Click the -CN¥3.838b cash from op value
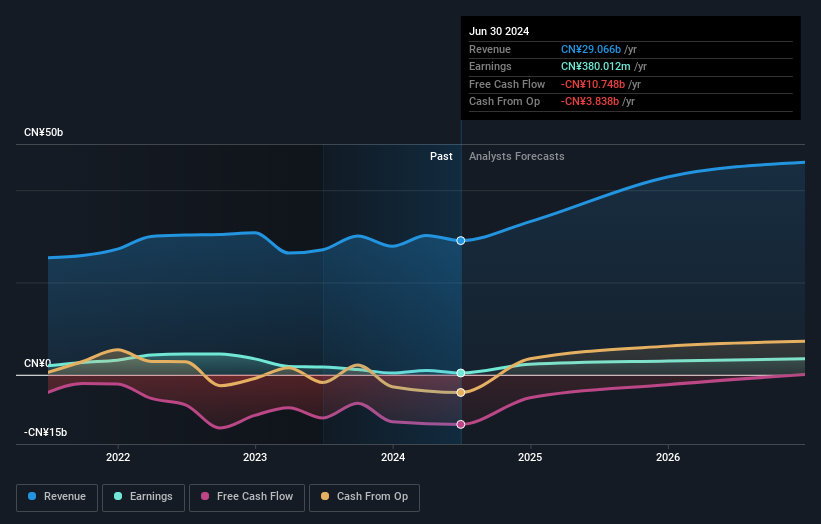 (x=590, y=102)
